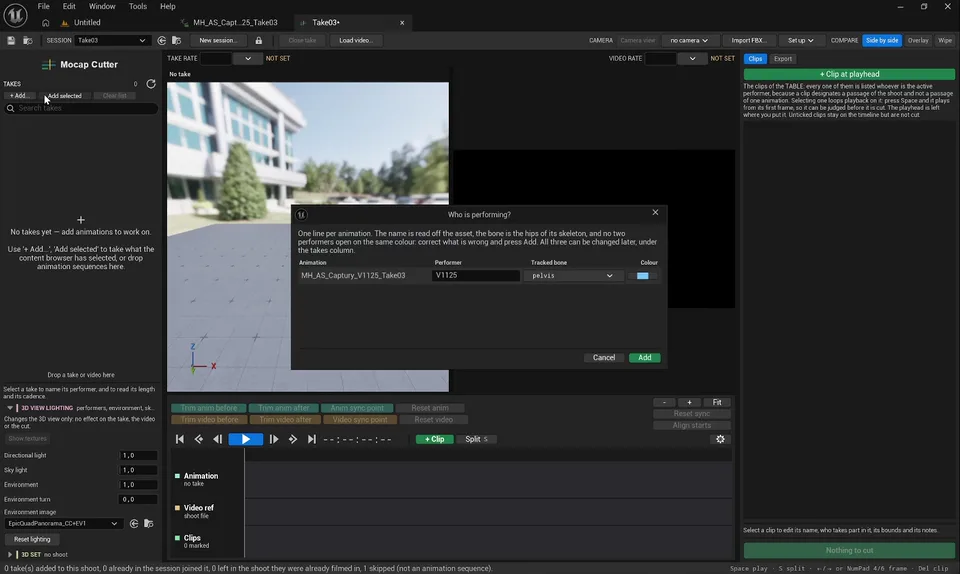960x574 pixels.
Task: Click the Unreal icon in dialog title bar
Action: click(x=301, y=215)
